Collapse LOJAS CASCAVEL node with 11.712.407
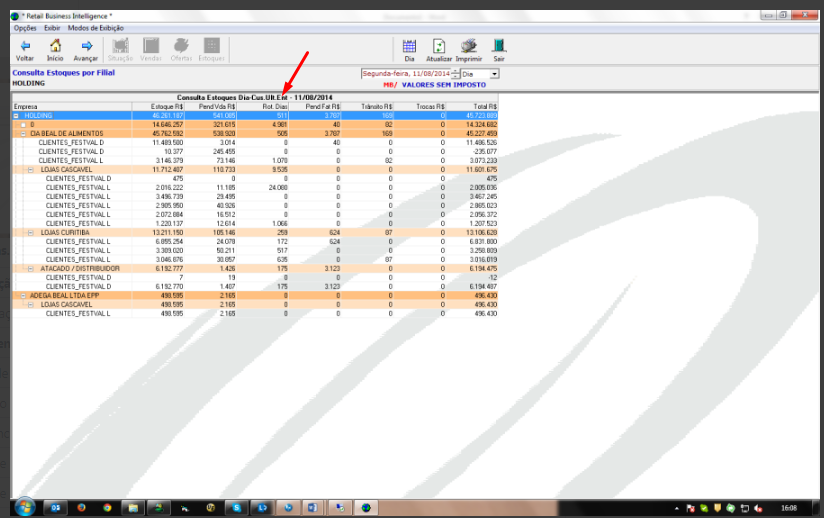Screen dimensions: 824x518 [x=30, y=170]
